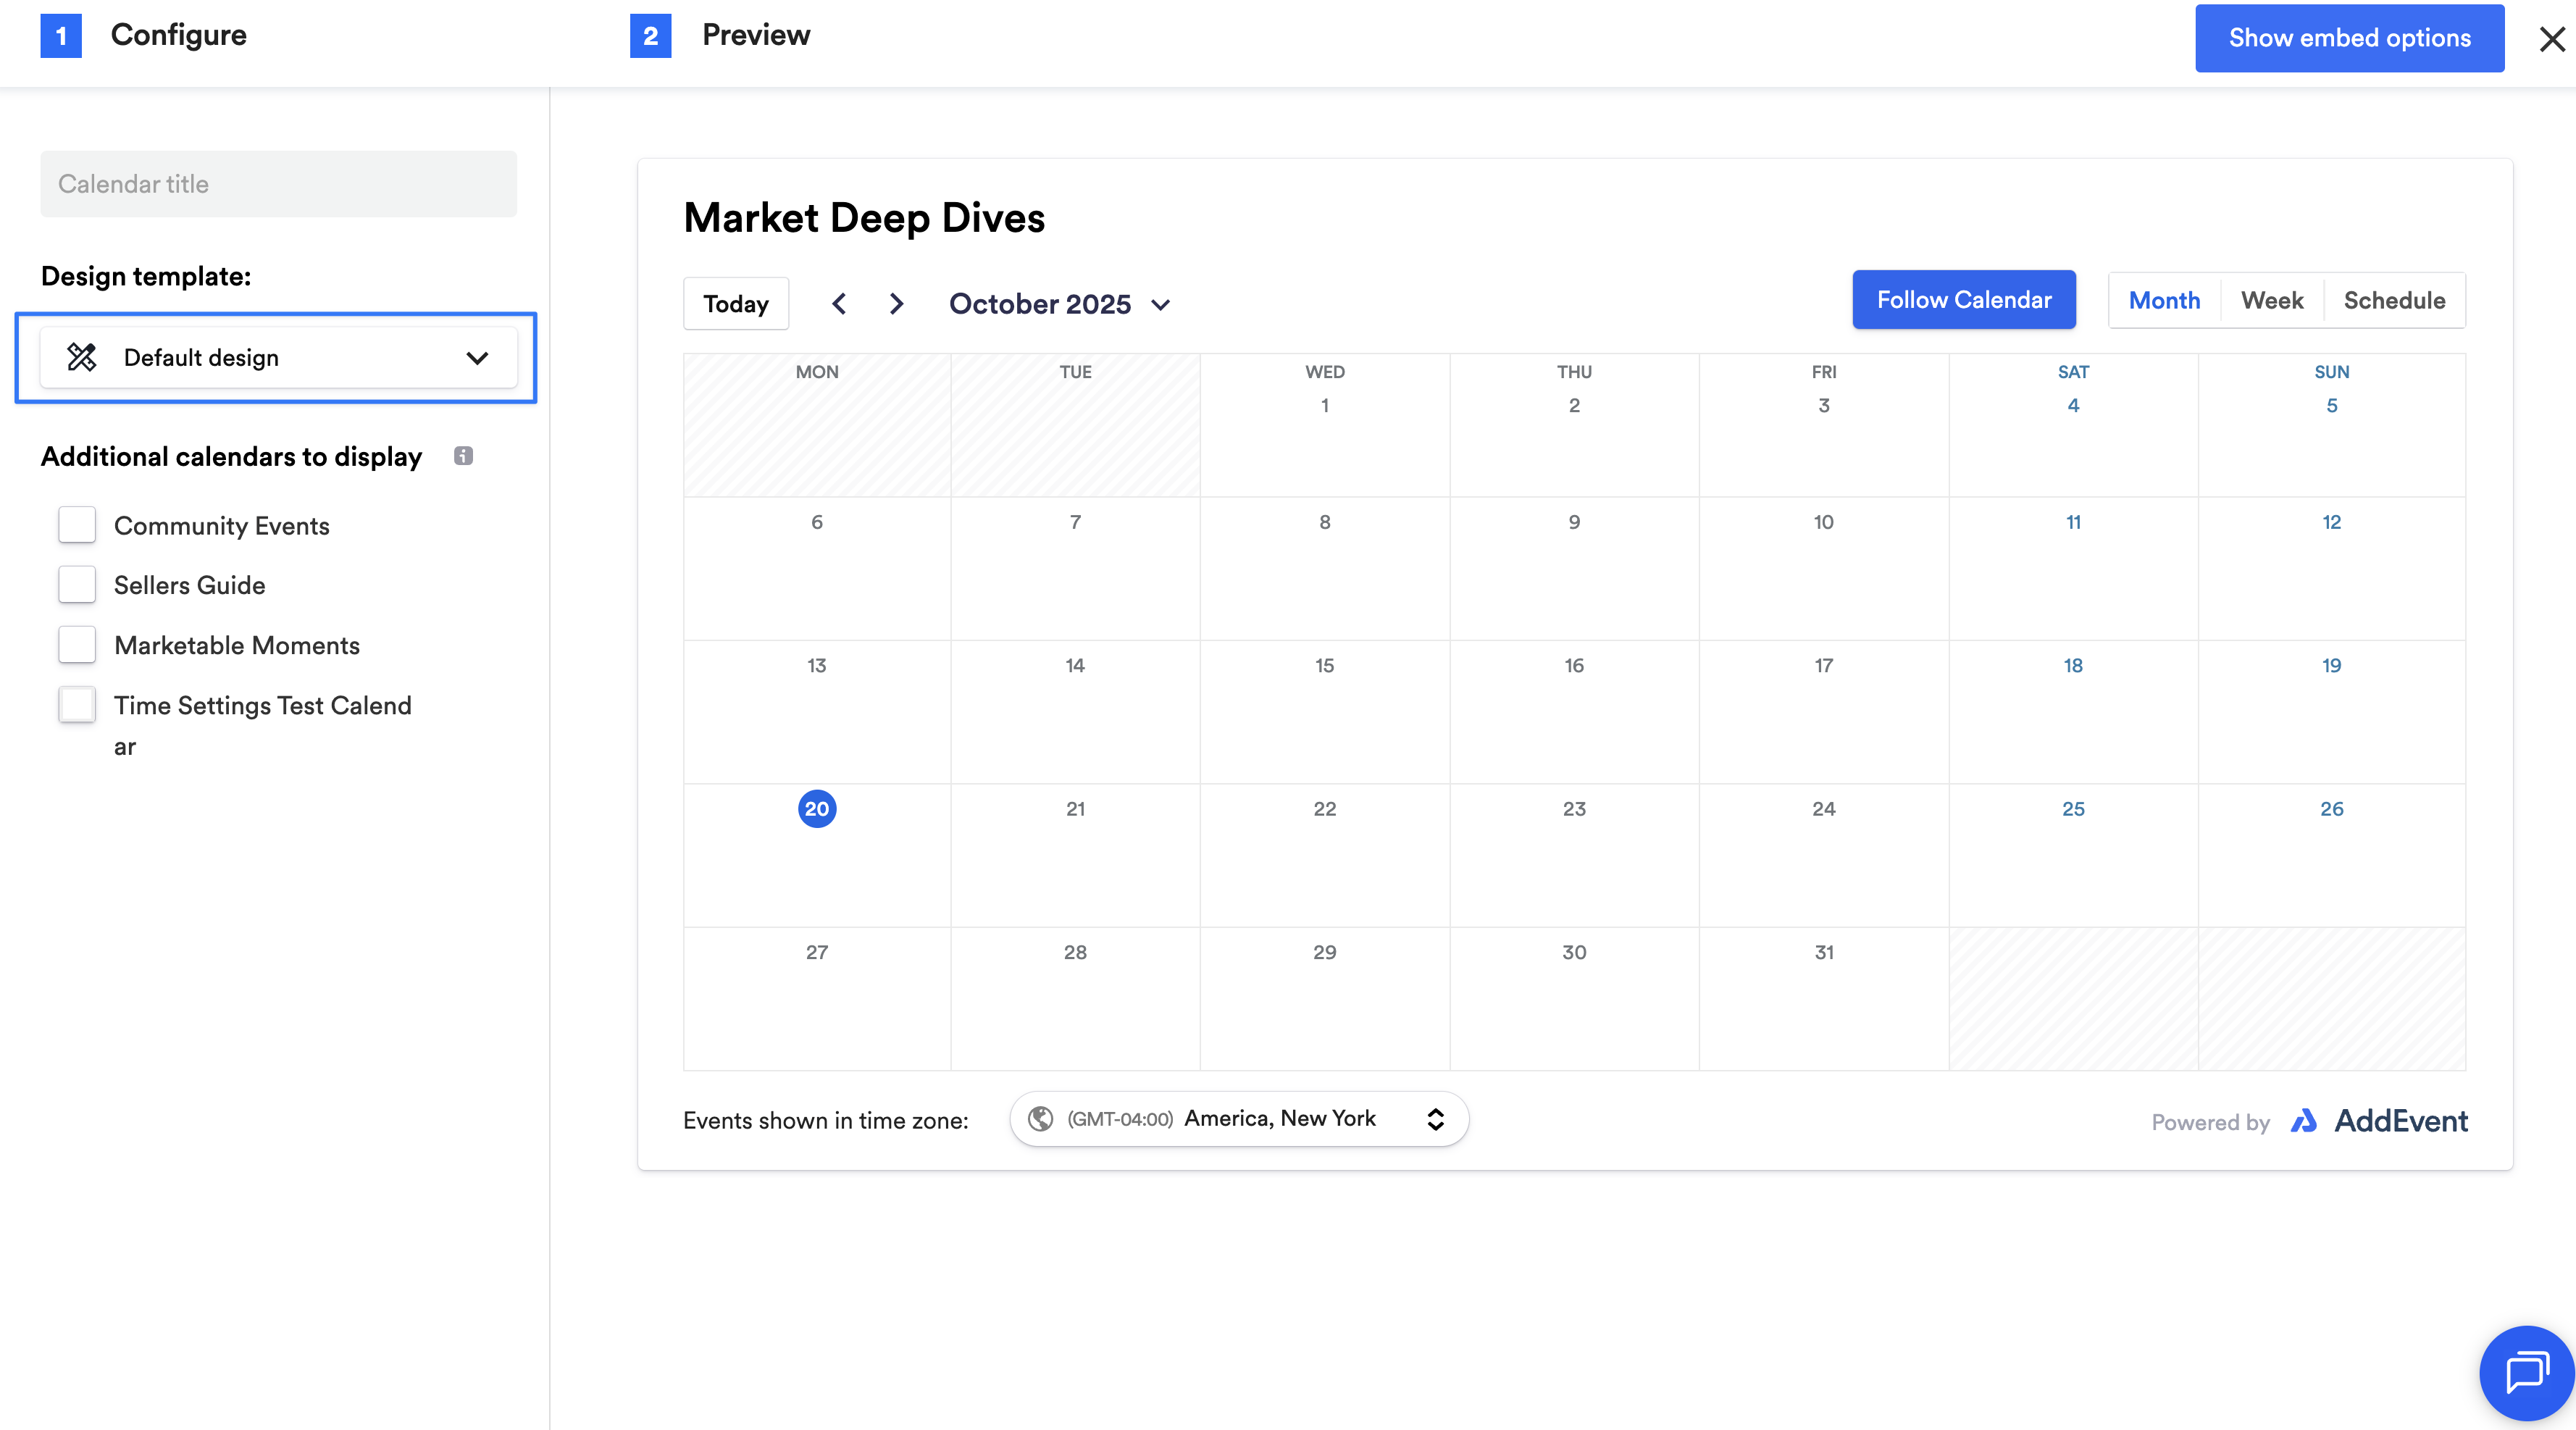
Task: Click info icon beside Additional calendars
Action: coord(463,456)
